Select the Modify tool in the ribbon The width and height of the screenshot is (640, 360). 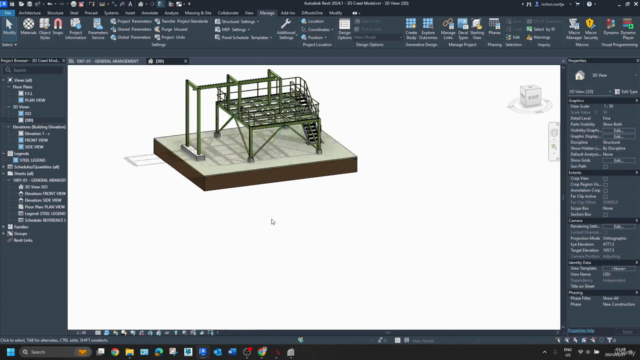pos(9,28)
